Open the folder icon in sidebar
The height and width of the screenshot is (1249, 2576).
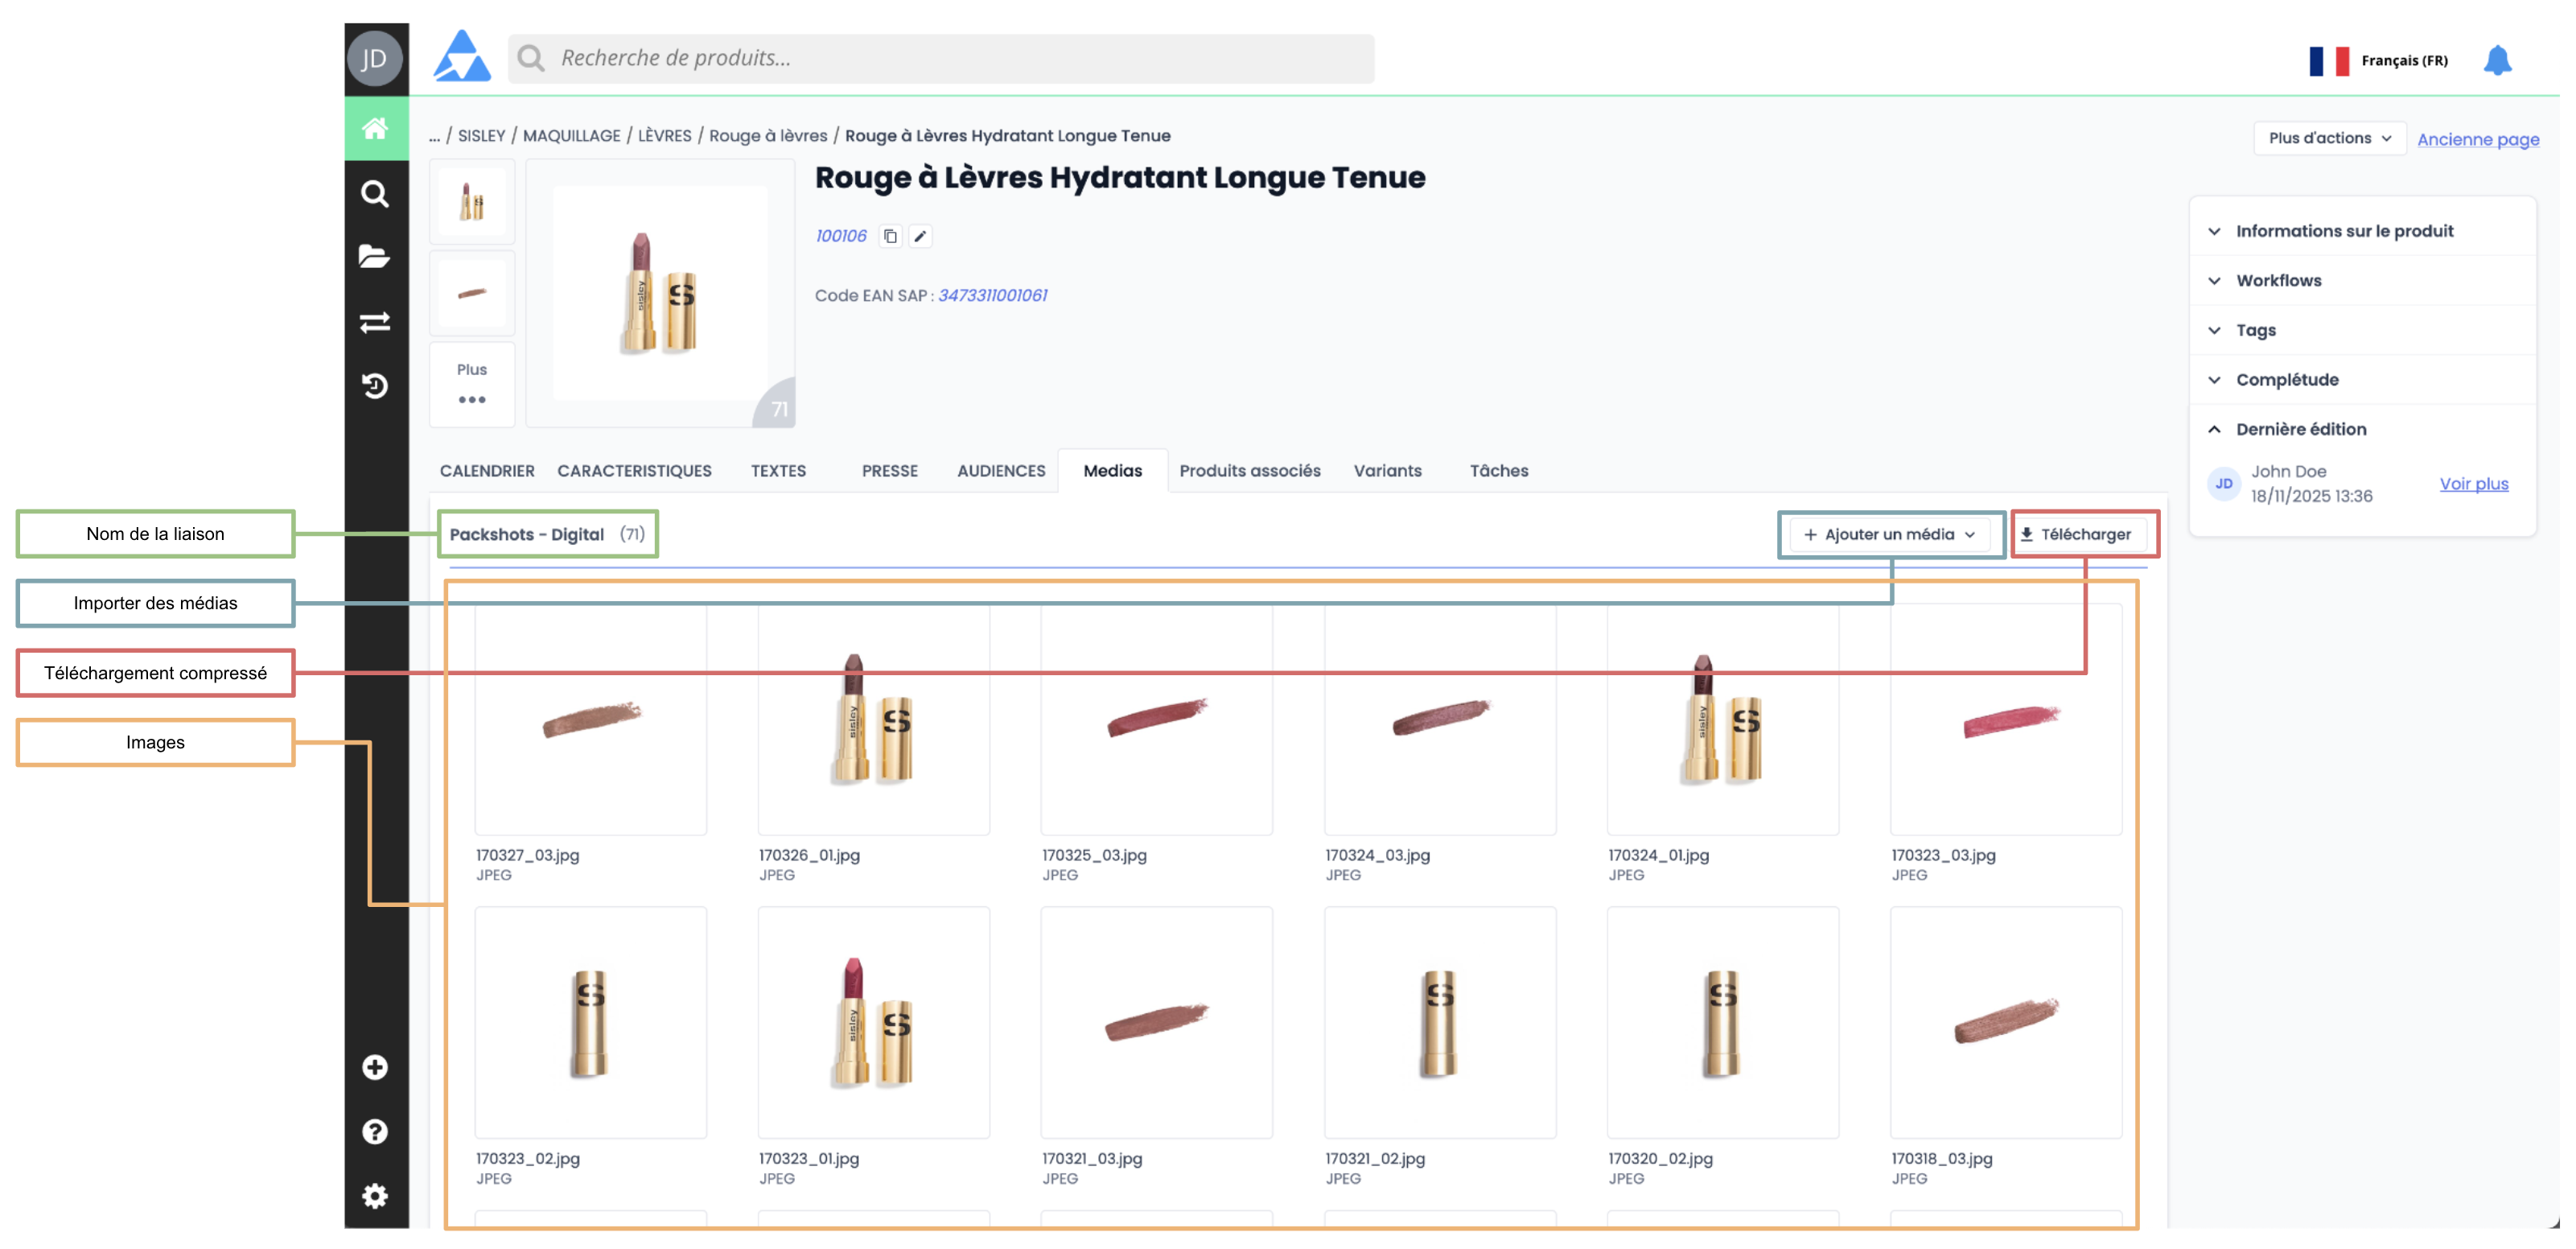[376, 257]
